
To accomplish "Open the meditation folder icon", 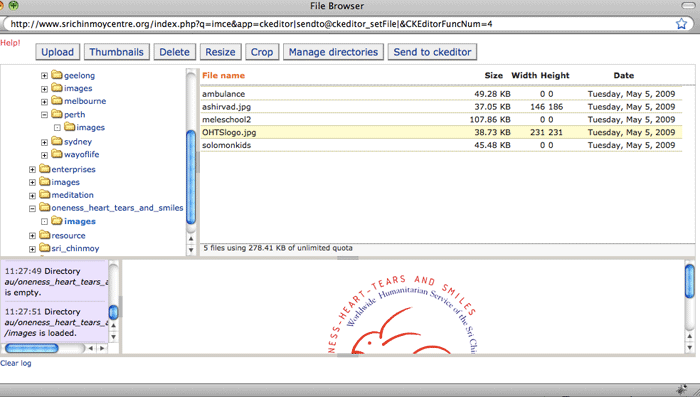I will [x=45, y=194].
